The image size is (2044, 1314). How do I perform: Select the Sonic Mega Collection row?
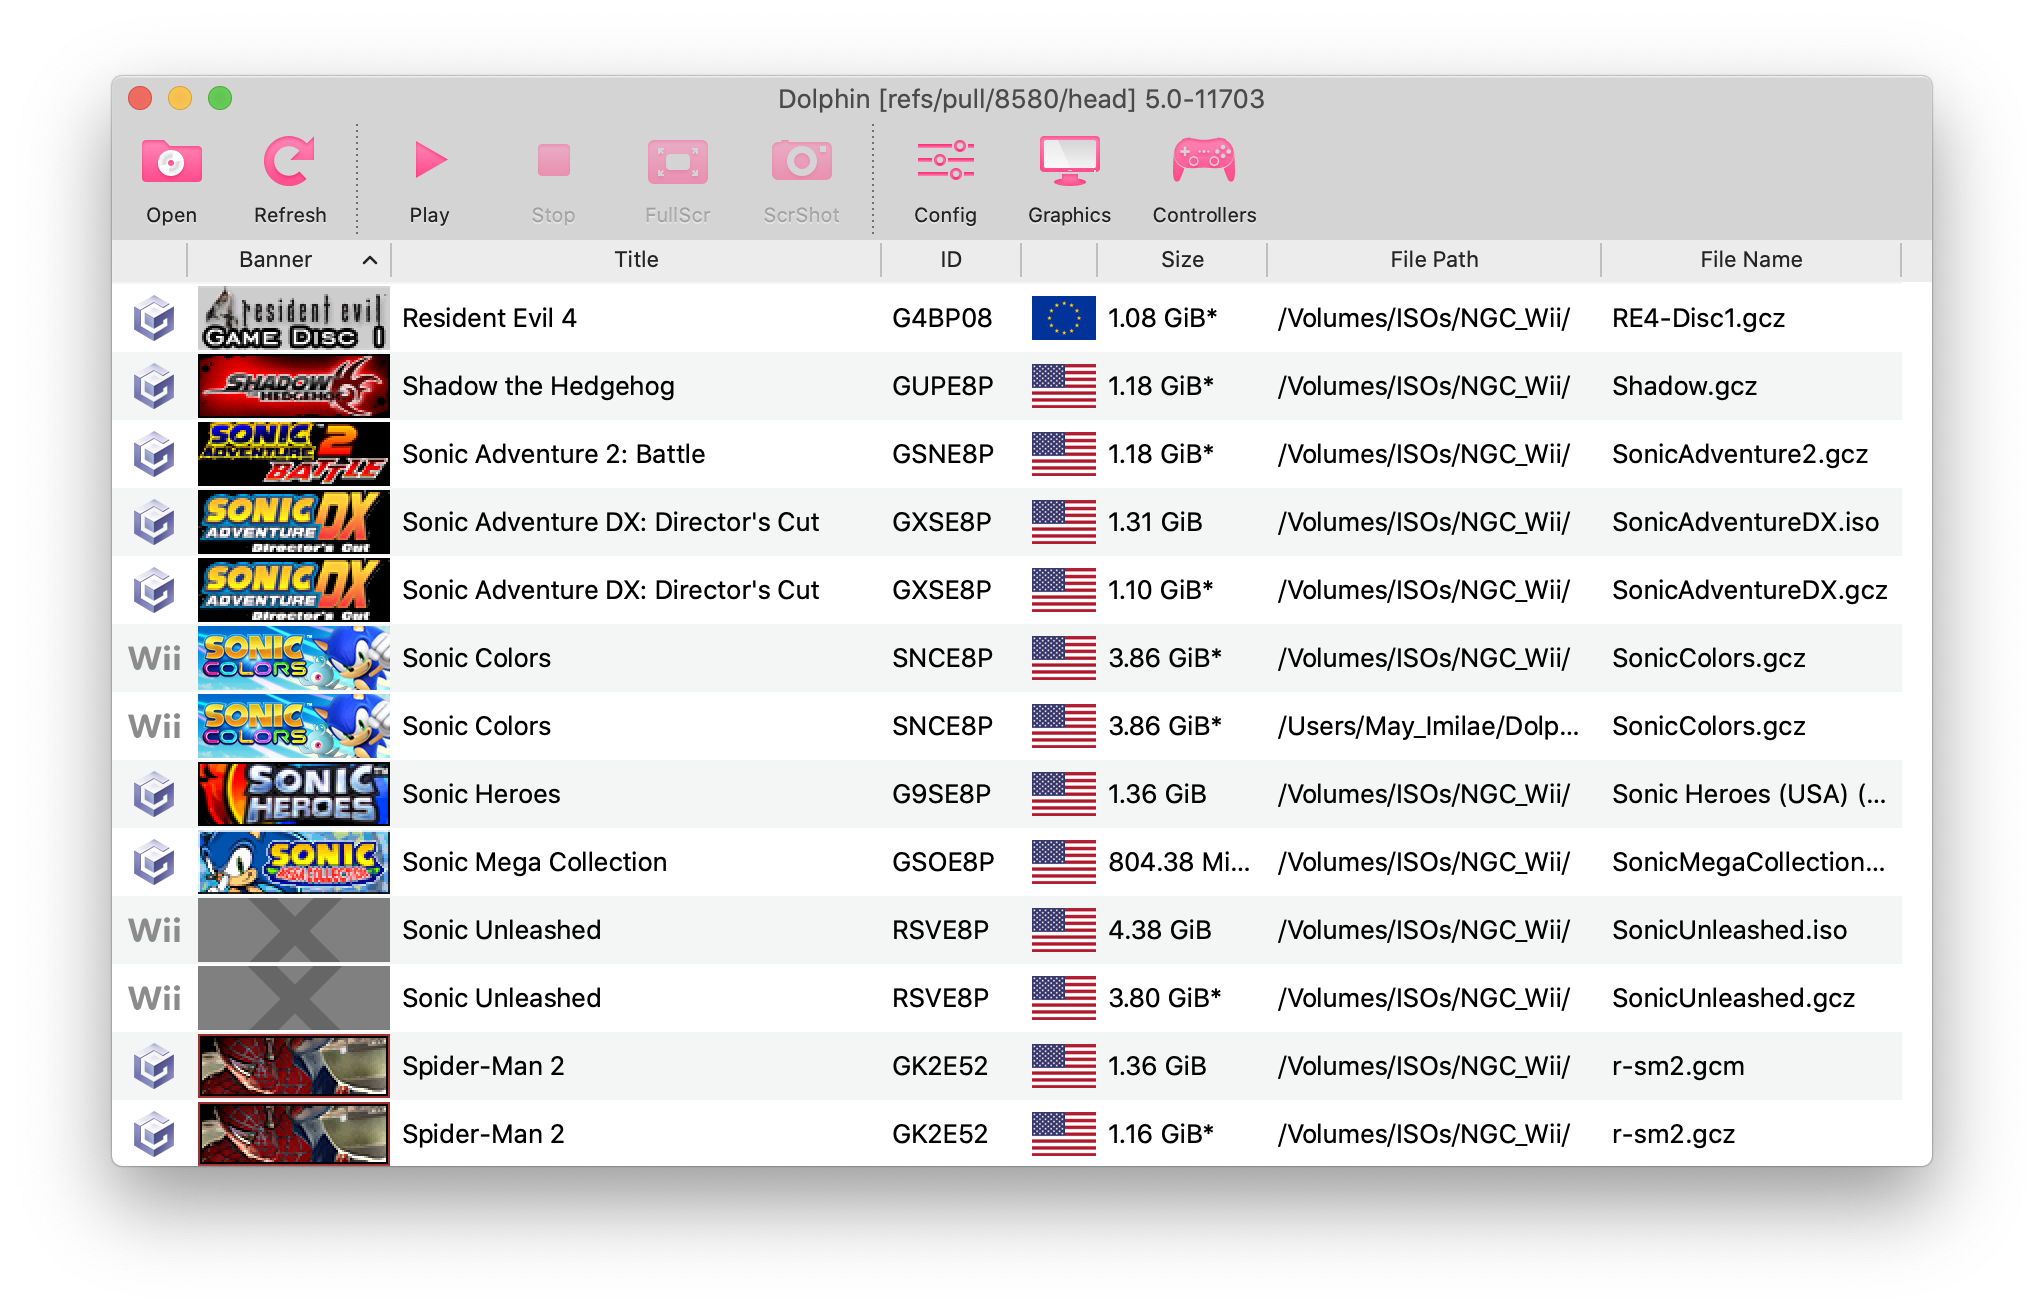(x=700, y=861)
